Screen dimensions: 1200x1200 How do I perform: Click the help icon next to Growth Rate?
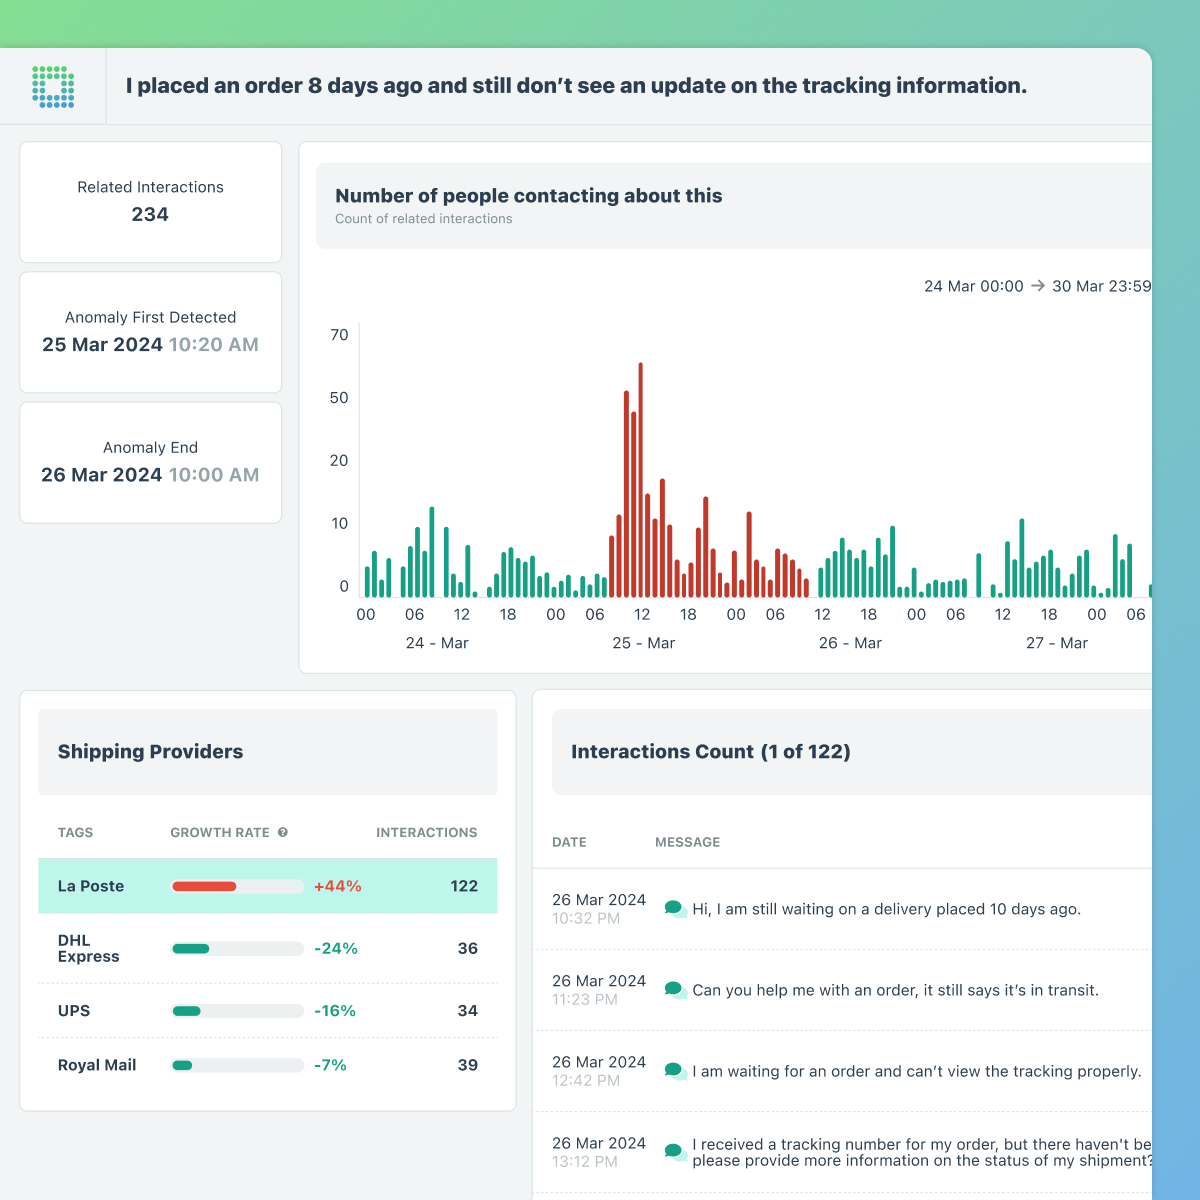(x=283, y=832)
